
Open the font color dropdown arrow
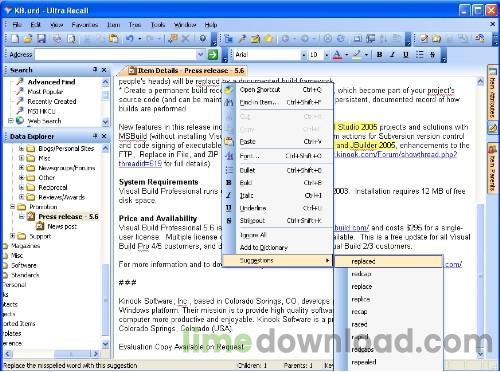(x=346, y=55)
